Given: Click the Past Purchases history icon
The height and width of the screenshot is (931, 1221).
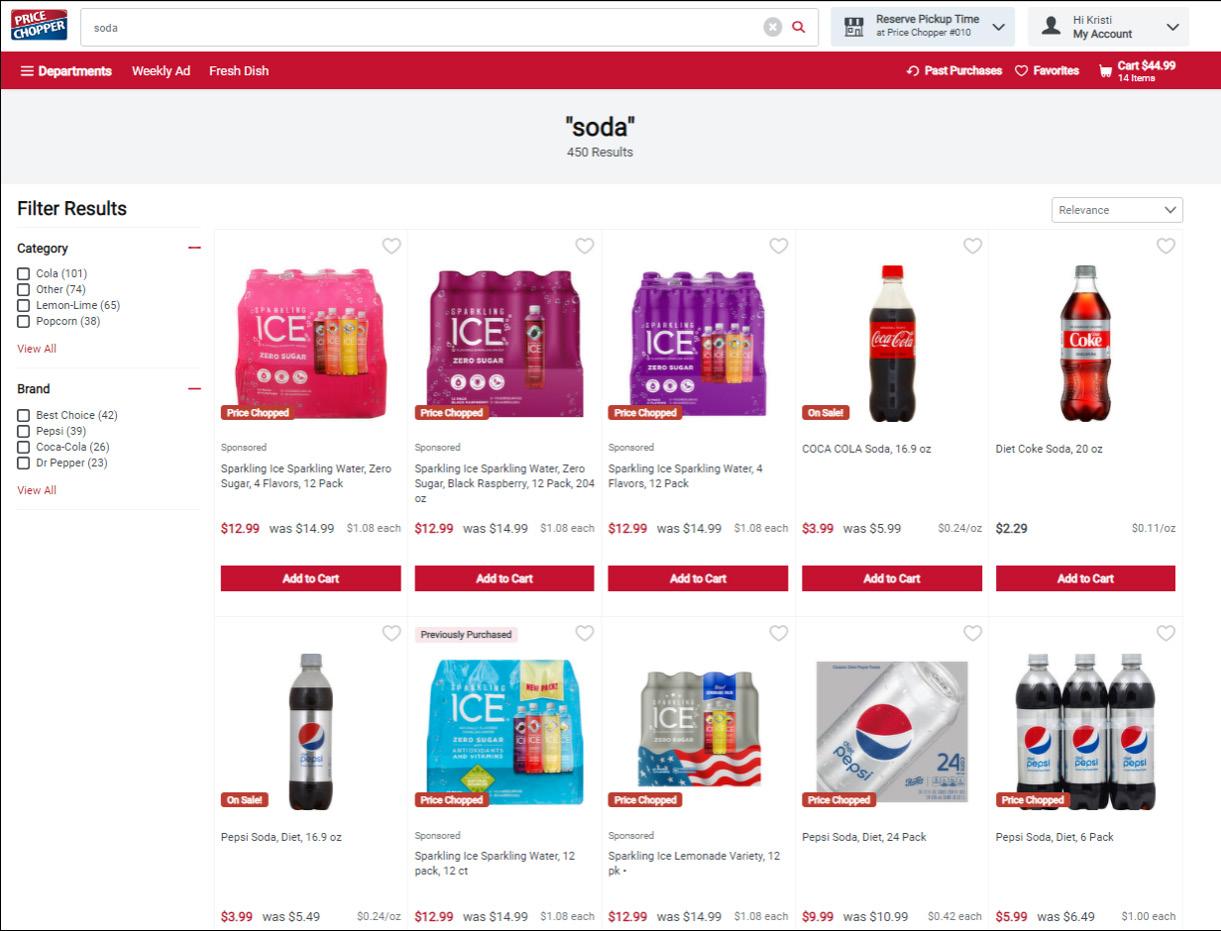Looking at the screenshot, I should (912, 71).
